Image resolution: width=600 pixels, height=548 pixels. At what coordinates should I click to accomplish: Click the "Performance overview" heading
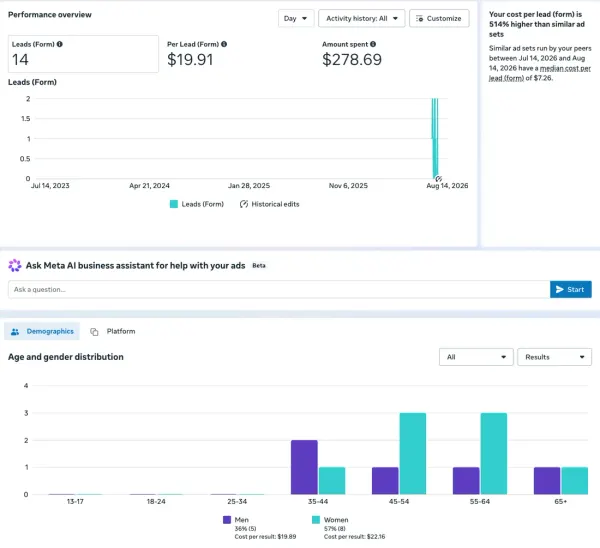click(x=50, y=15)
